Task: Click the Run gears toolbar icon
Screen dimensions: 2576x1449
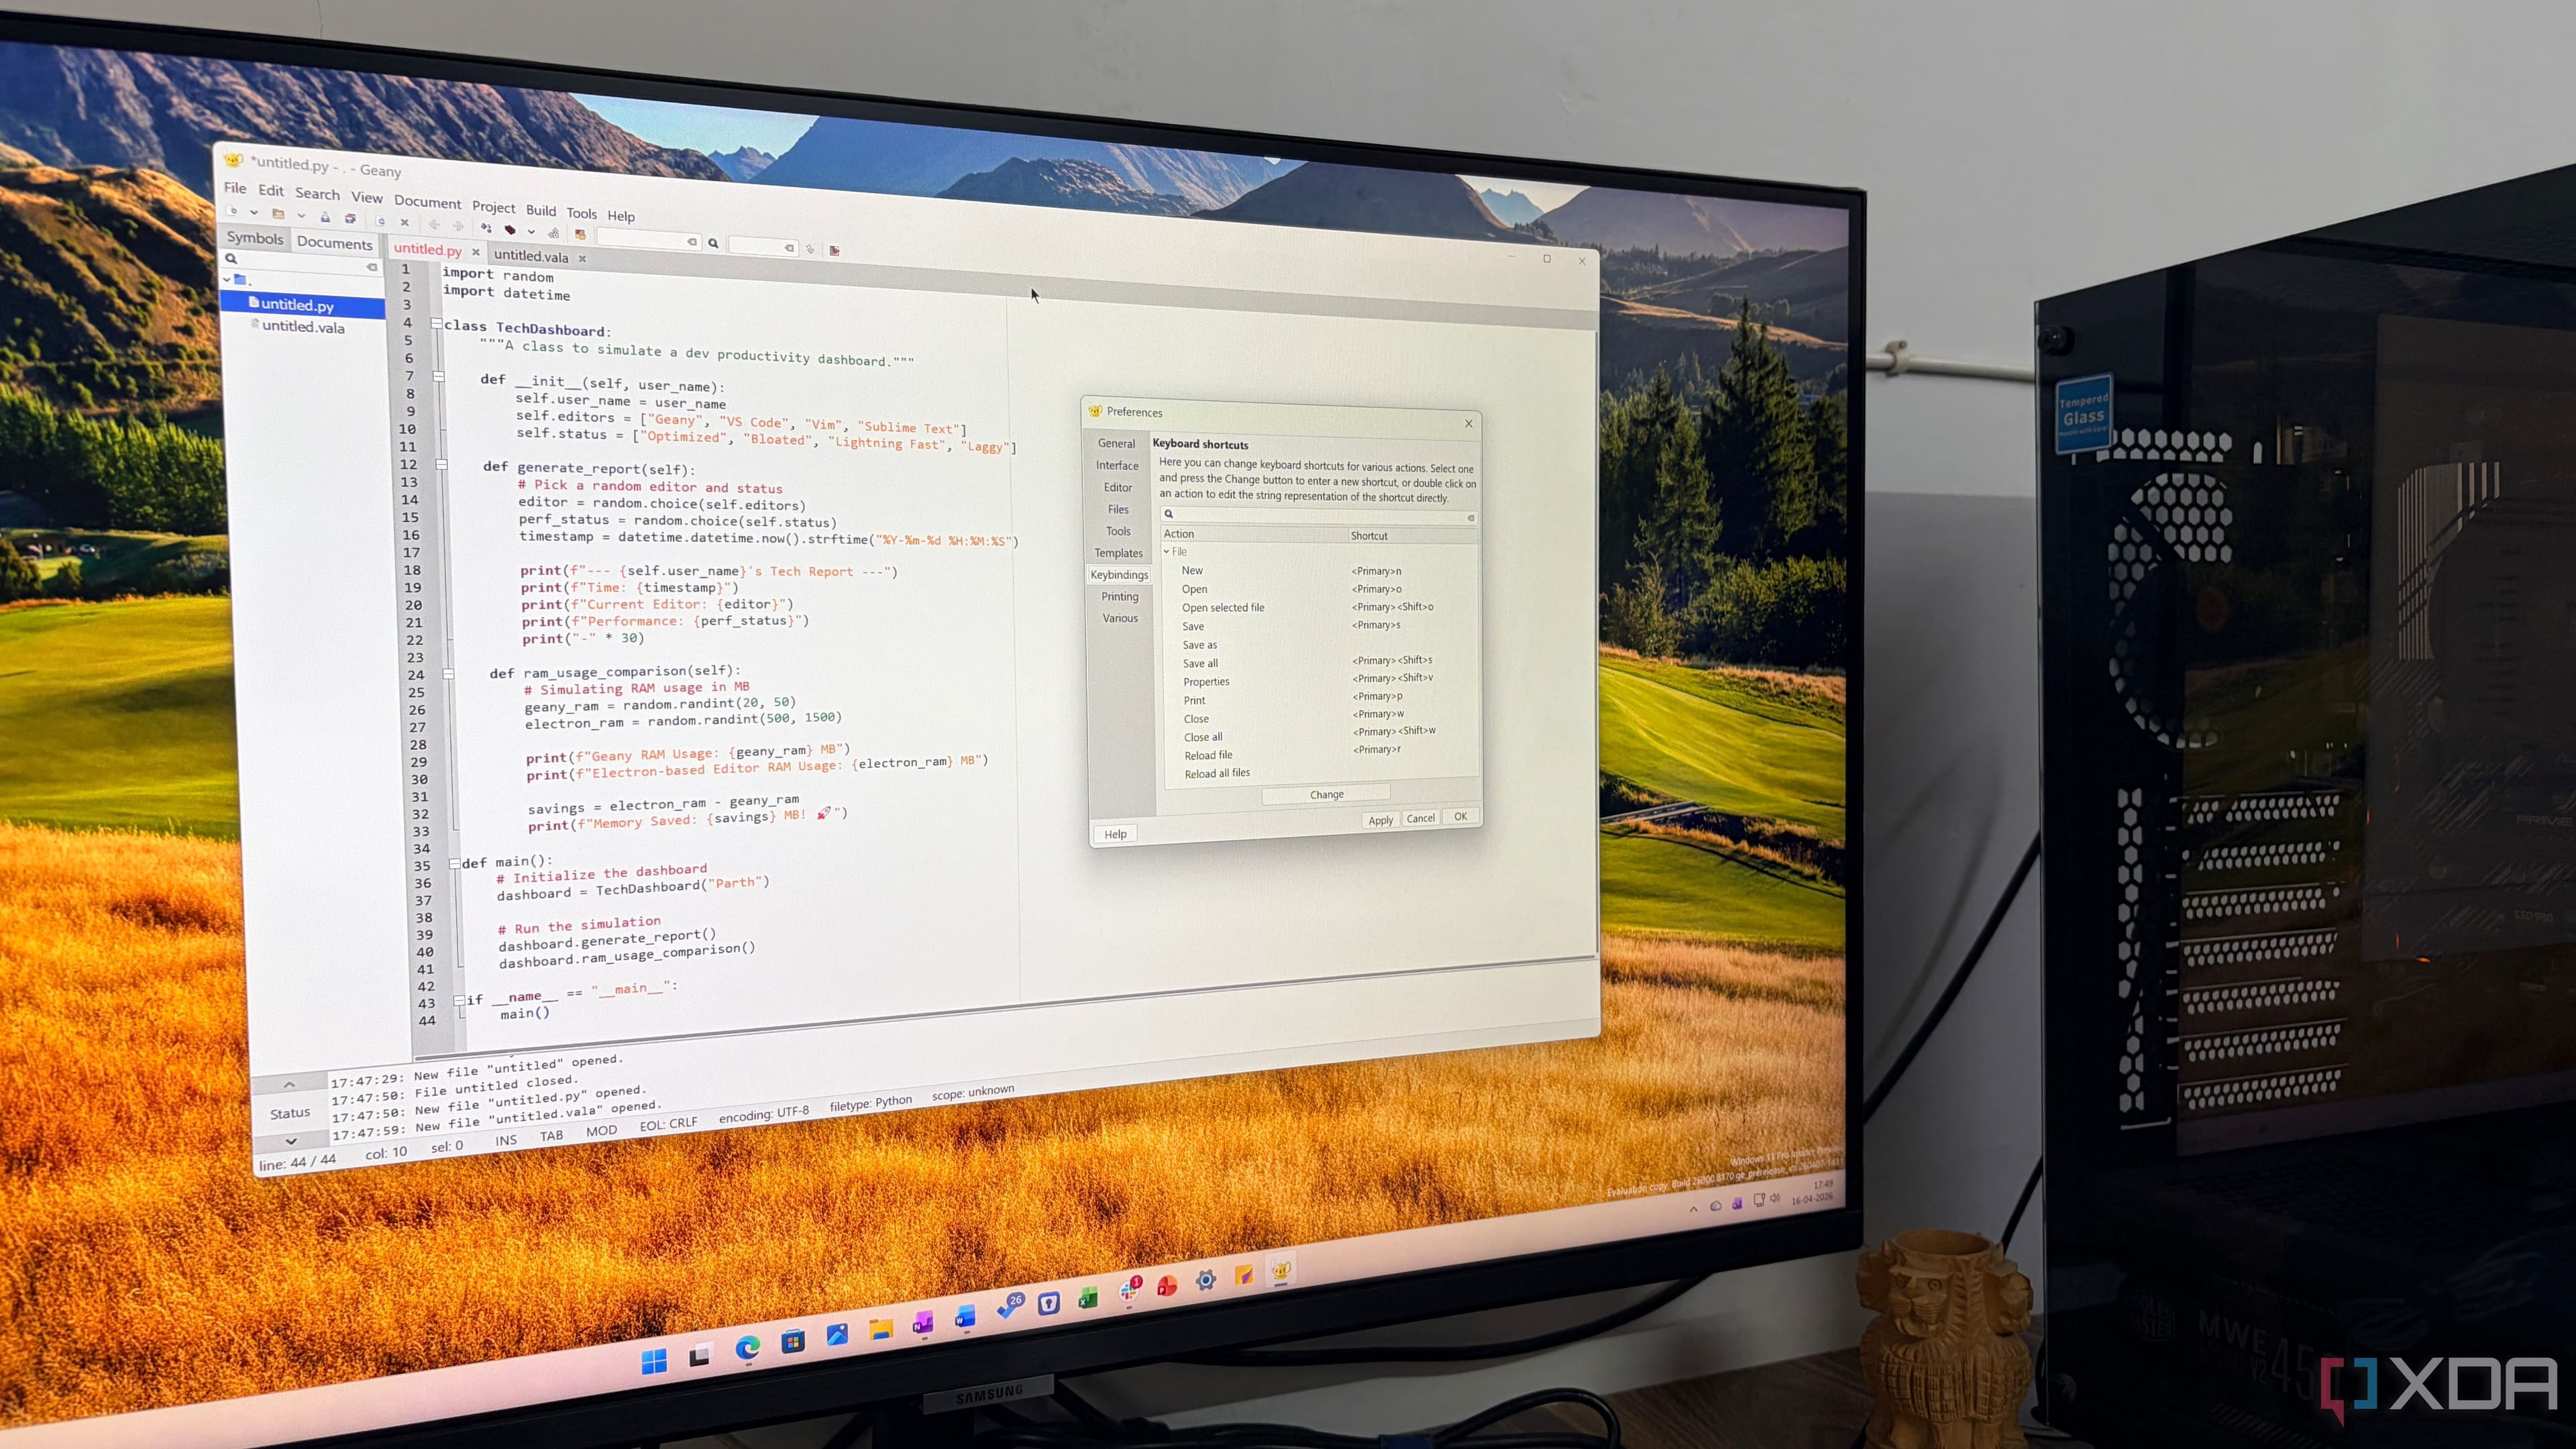Action: click(554, 233)
